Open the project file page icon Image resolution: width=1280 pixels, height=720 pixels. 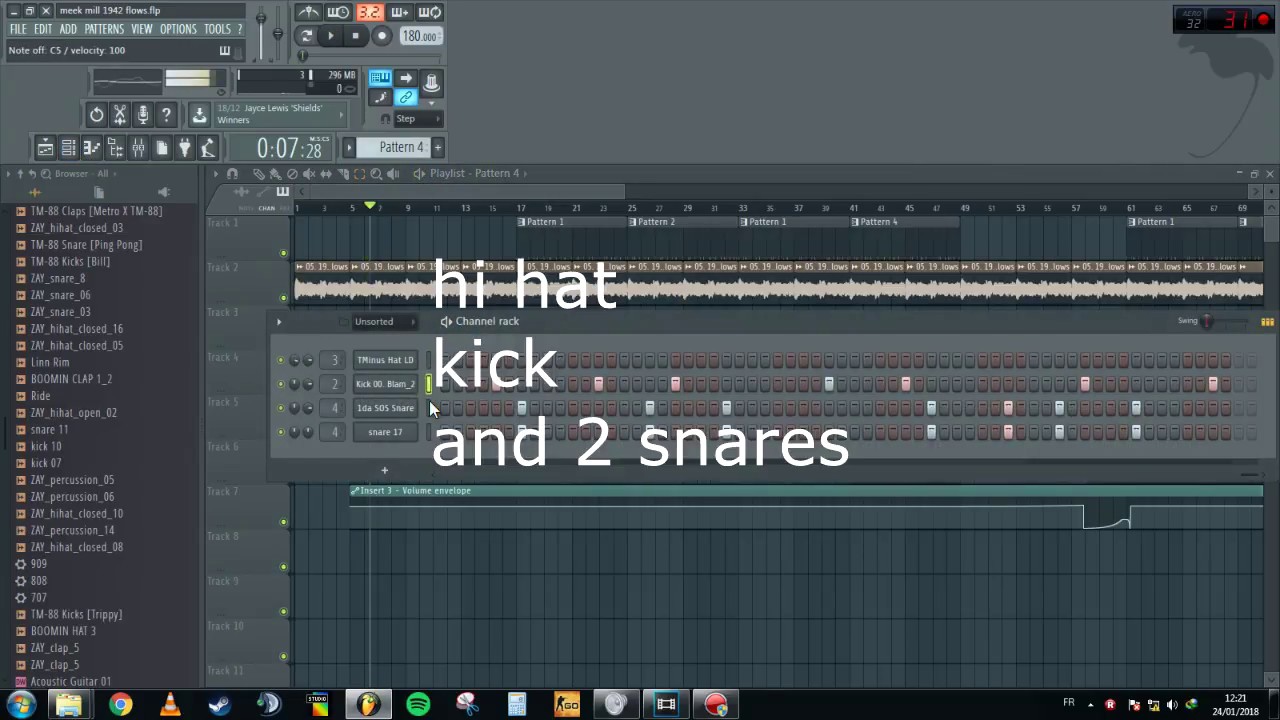pyautogui.click(x=162, y=148)
